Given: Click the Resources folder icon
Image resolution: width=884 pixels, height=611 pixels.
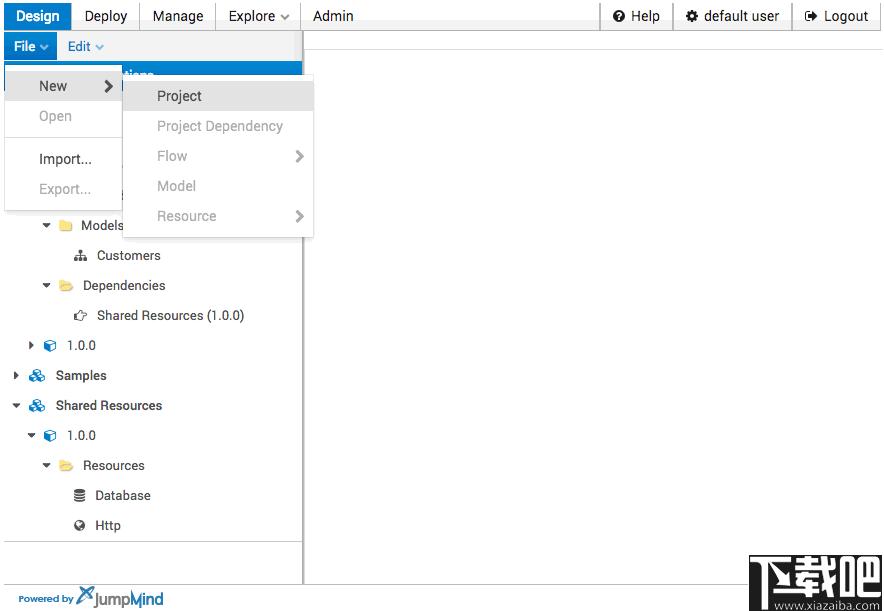Looking at the screenshot, I should [66, 466].
